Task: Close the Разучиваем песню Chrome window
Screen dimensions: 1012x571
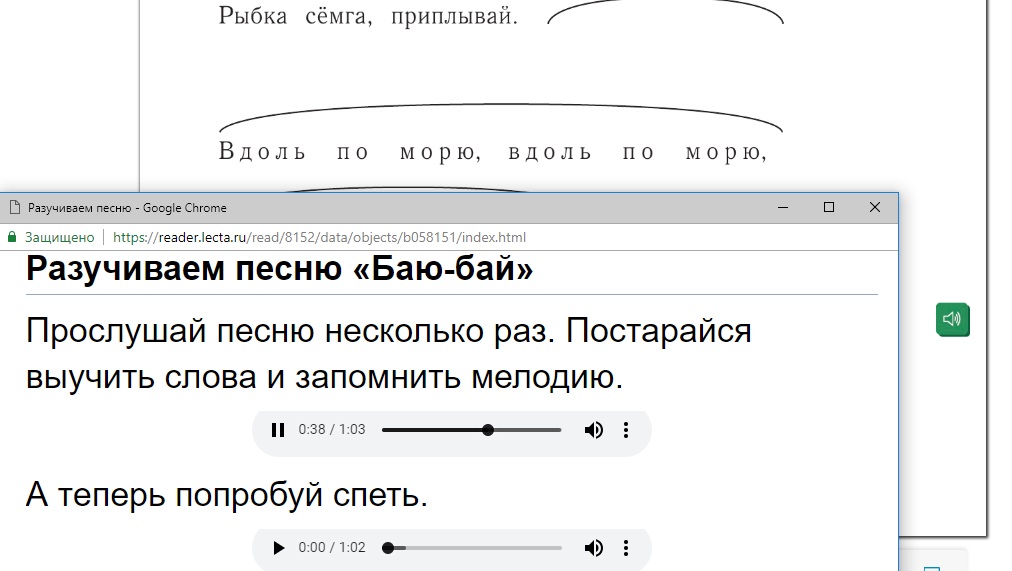Action: point(875,207)
